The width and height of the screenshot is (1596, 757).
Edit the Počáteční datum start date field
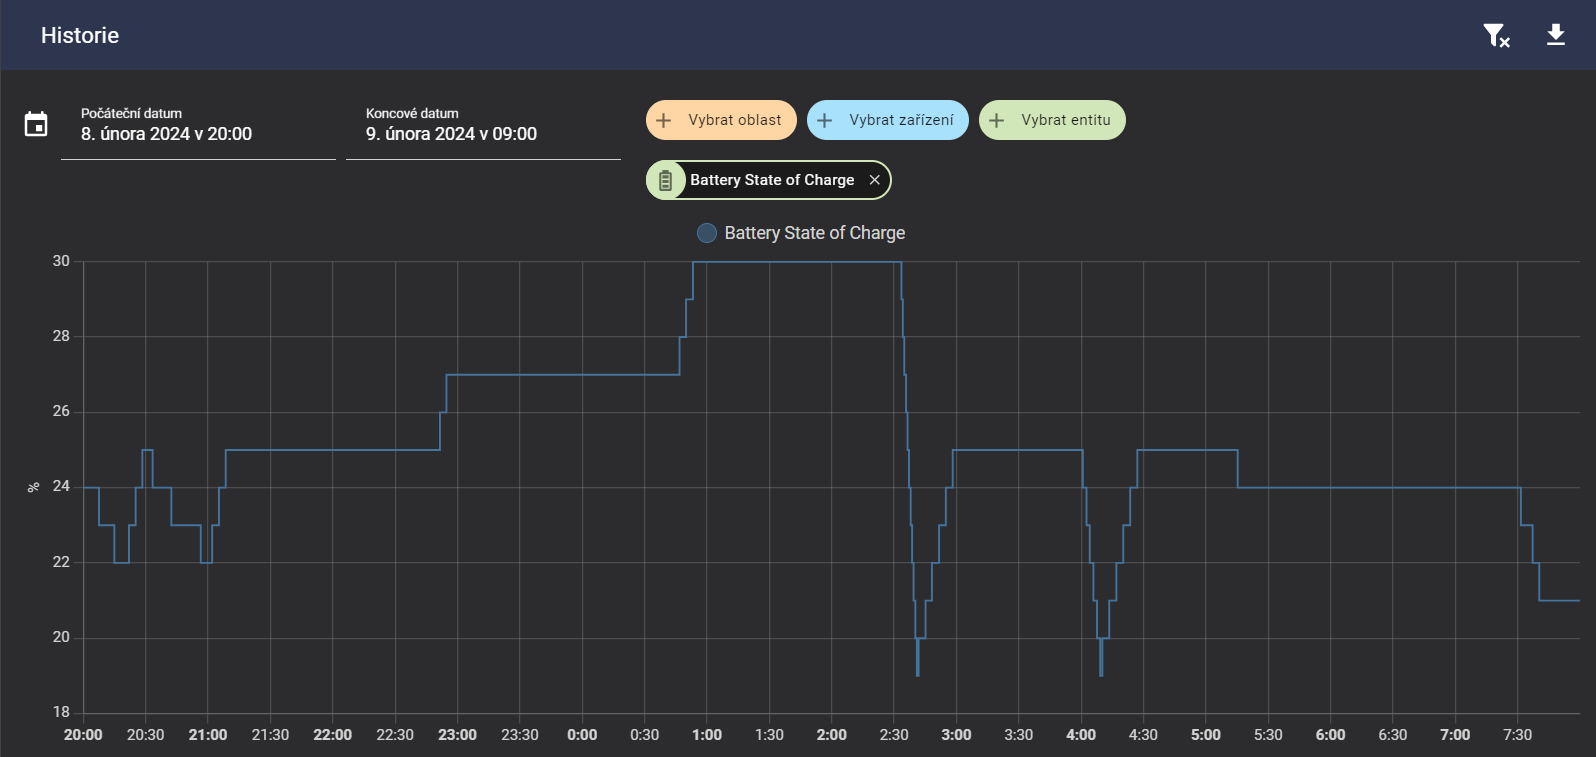click(x=198, y=130)
